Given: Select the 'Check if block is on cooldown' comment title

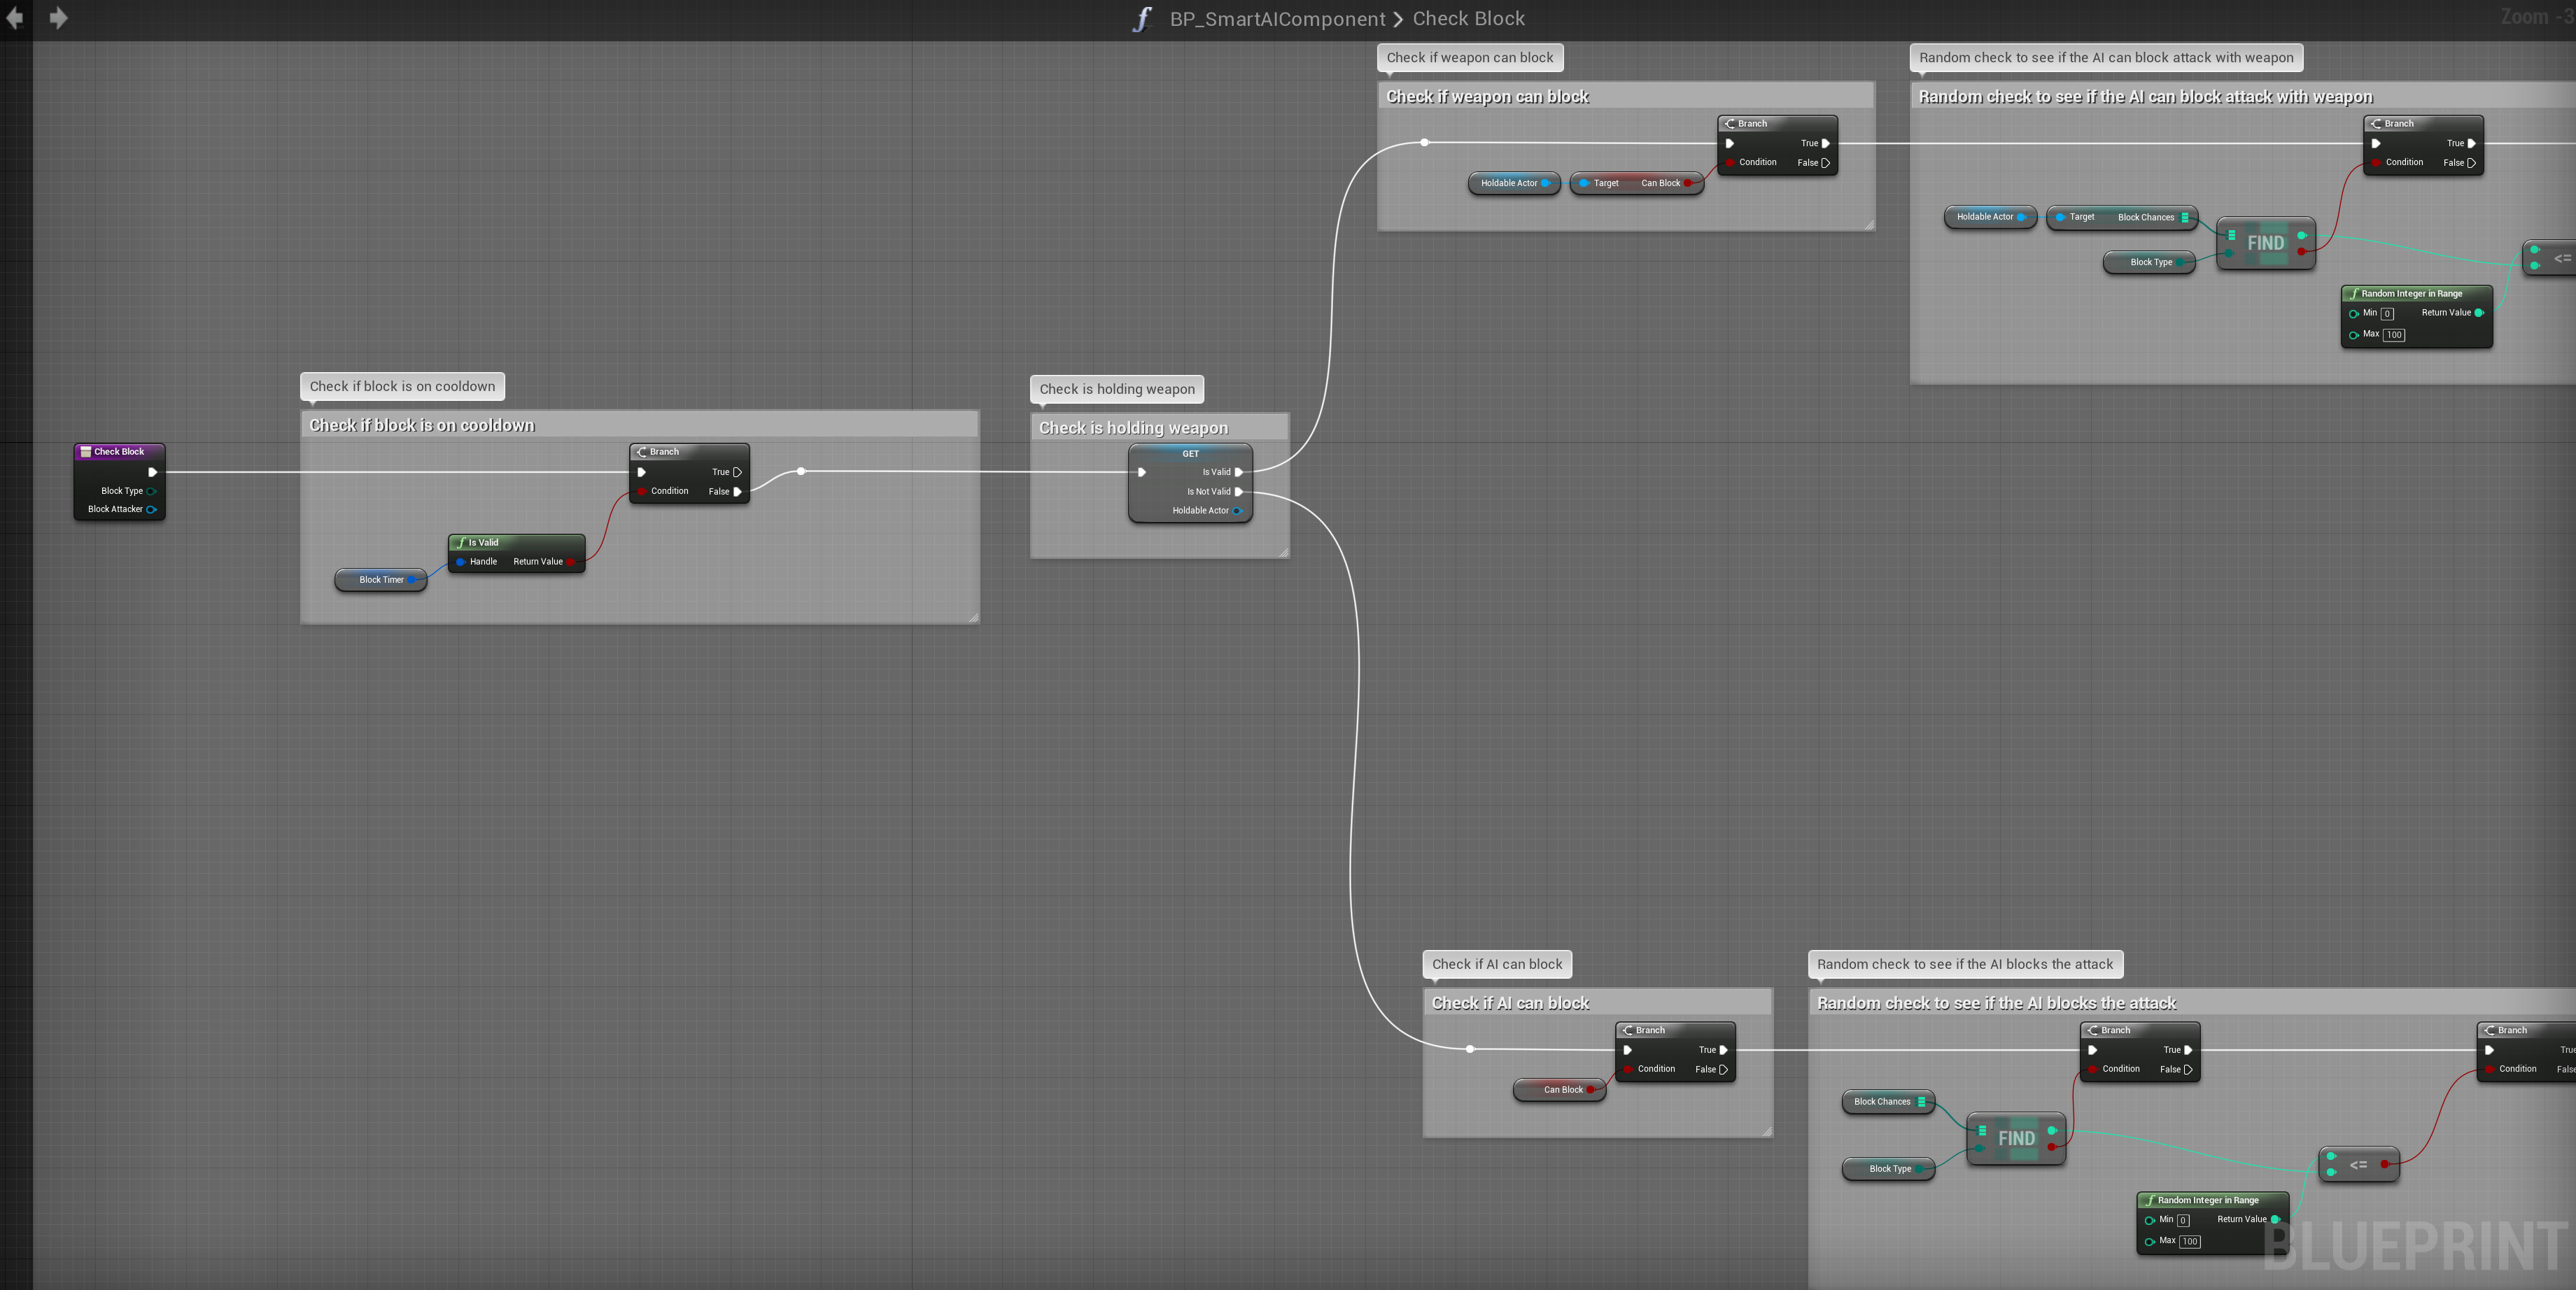Looking at the screenshot, I should pyautogui.click(x=422, y=425).
